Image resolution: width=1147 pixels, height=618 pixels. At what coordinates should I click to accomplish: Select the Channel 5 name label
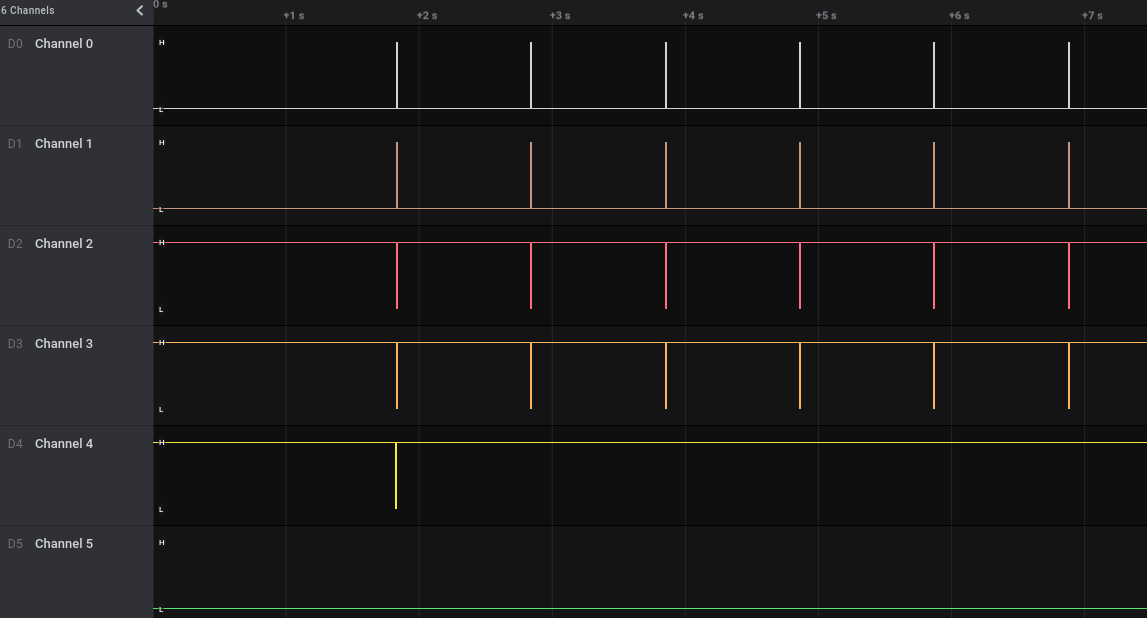tap(64, 544)
